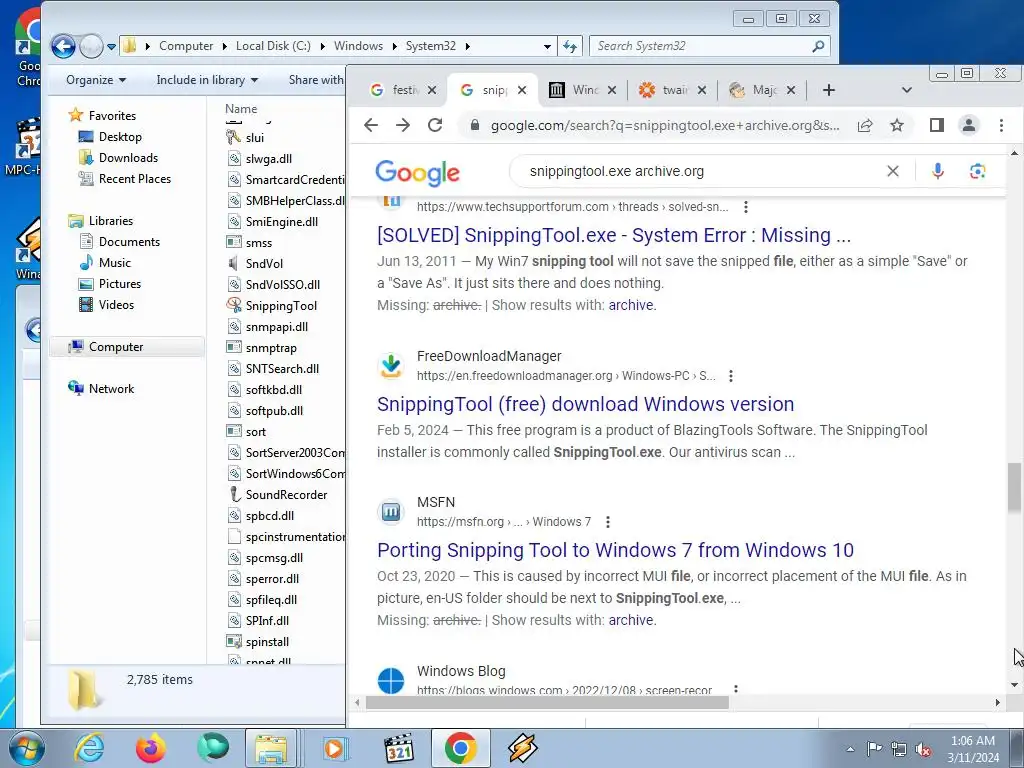Select Music library

point(115,263)
